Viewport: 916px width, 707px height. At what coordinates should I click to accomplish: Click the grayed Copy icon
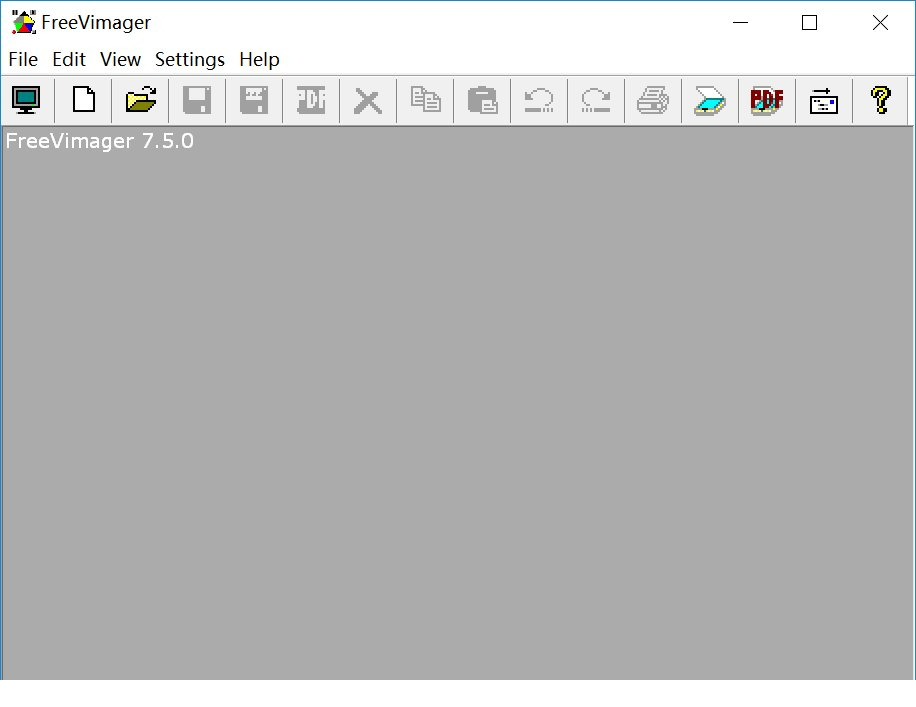tap(425, 99)
